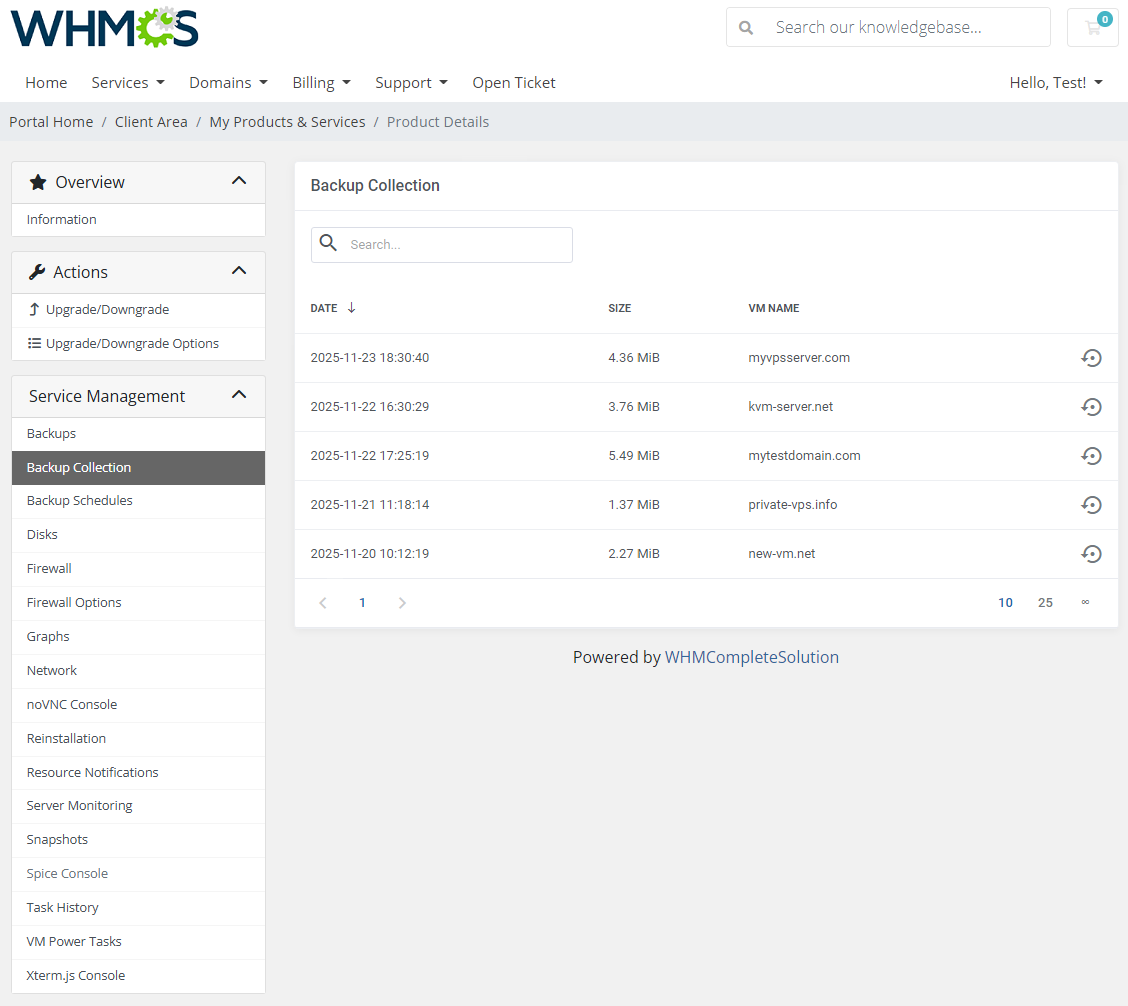
Task: Show all entries with infinity symbol
Action: tap(1086, 602)
